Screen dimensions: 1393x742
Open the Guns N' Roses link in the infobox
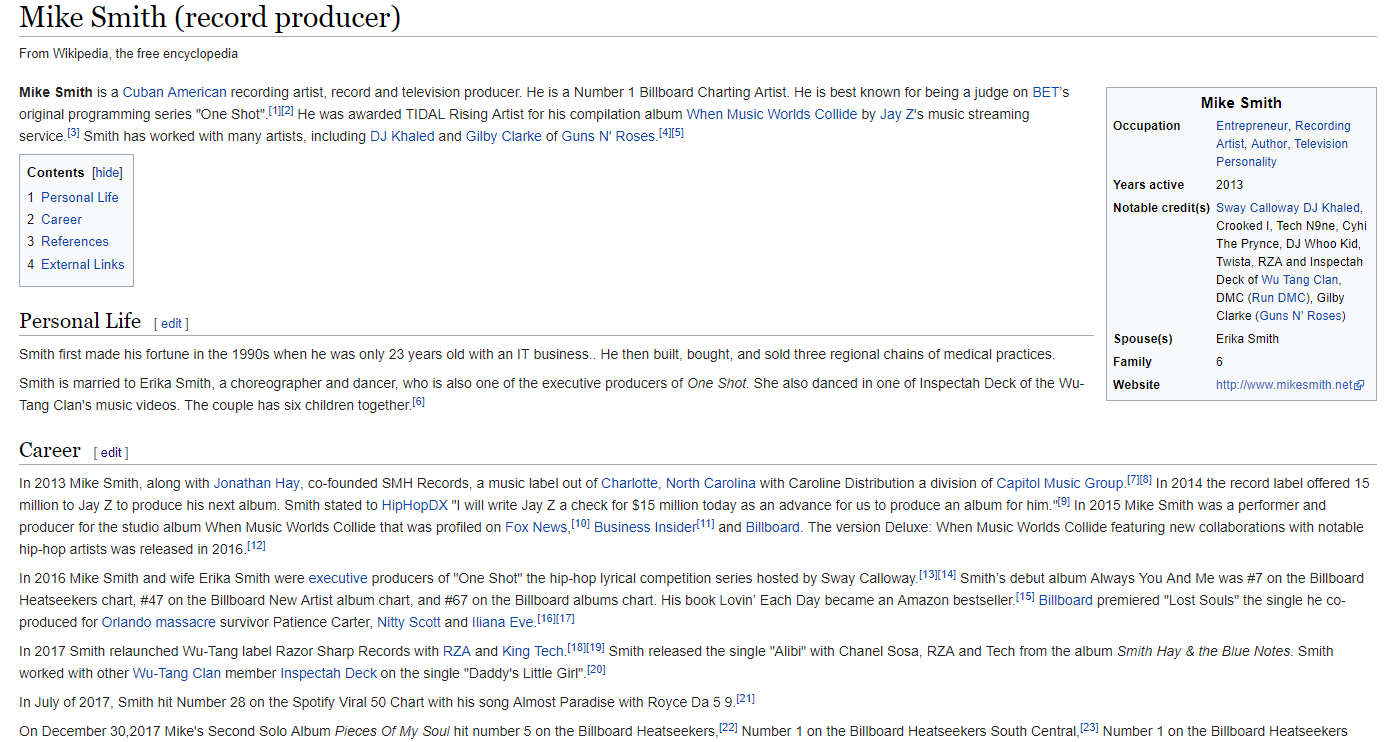[1299, 316]
